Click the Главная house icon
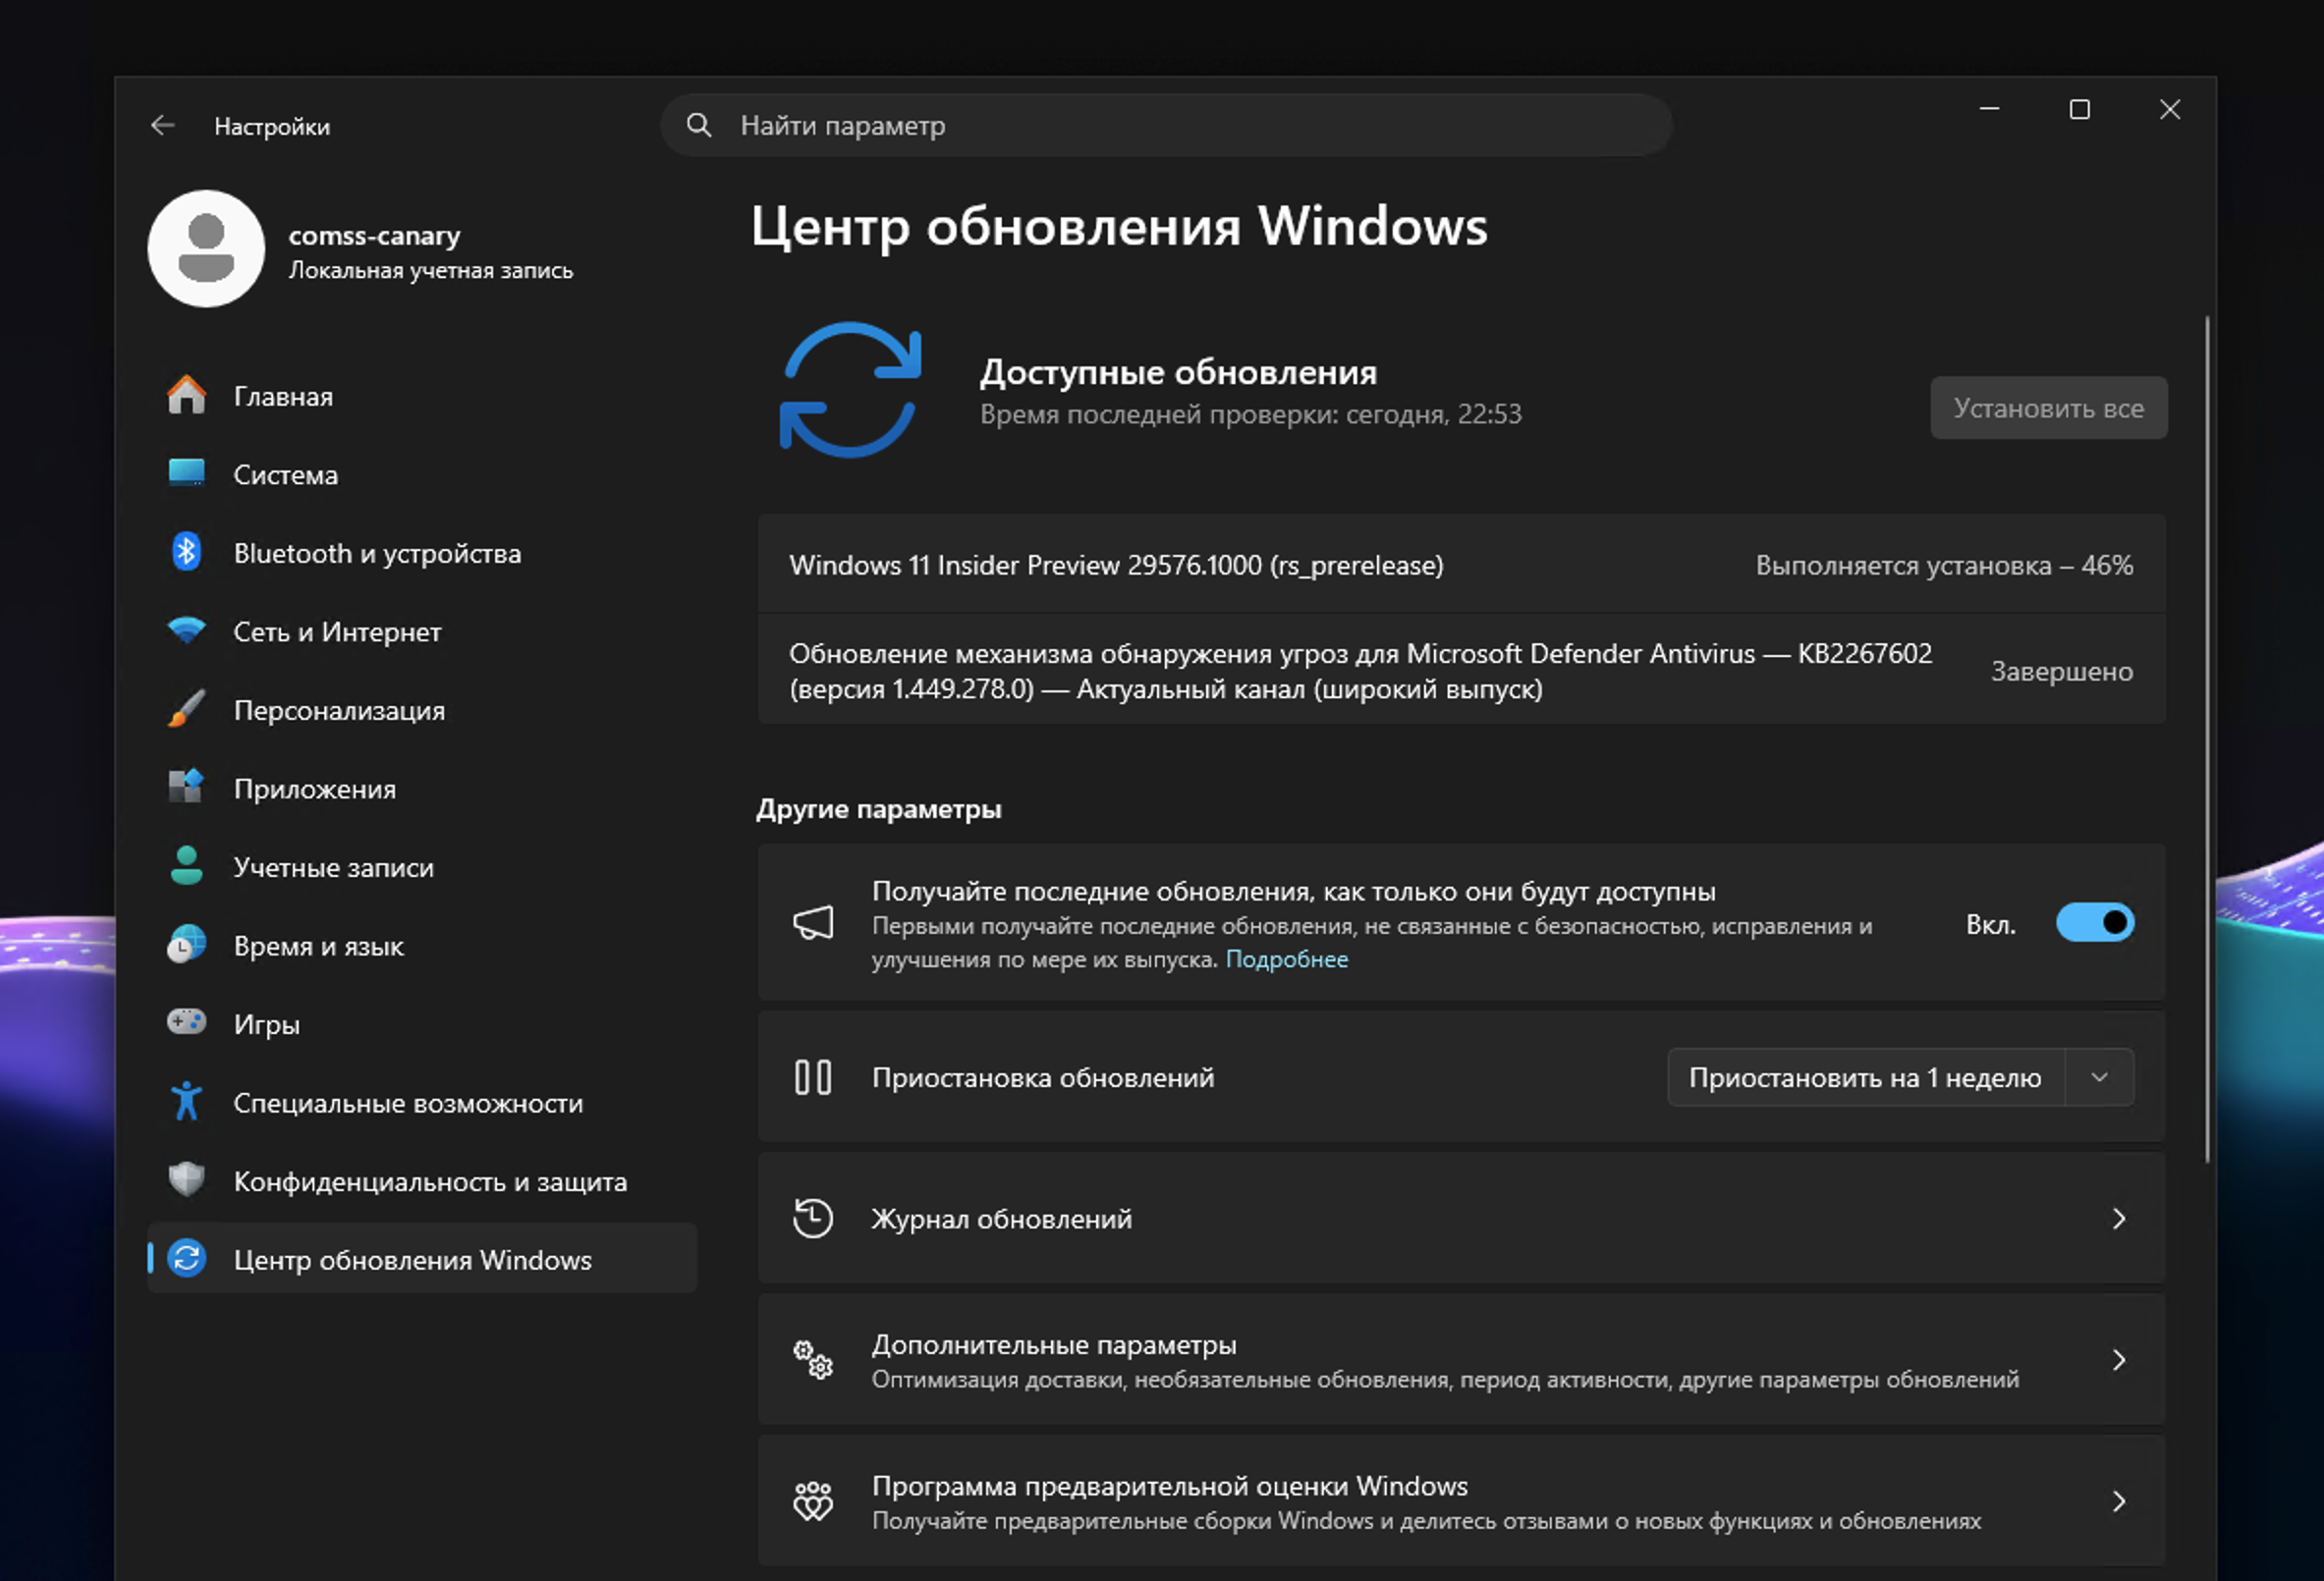Image resolution: width=2324 pixels, height=1581 pixels. 187,395
